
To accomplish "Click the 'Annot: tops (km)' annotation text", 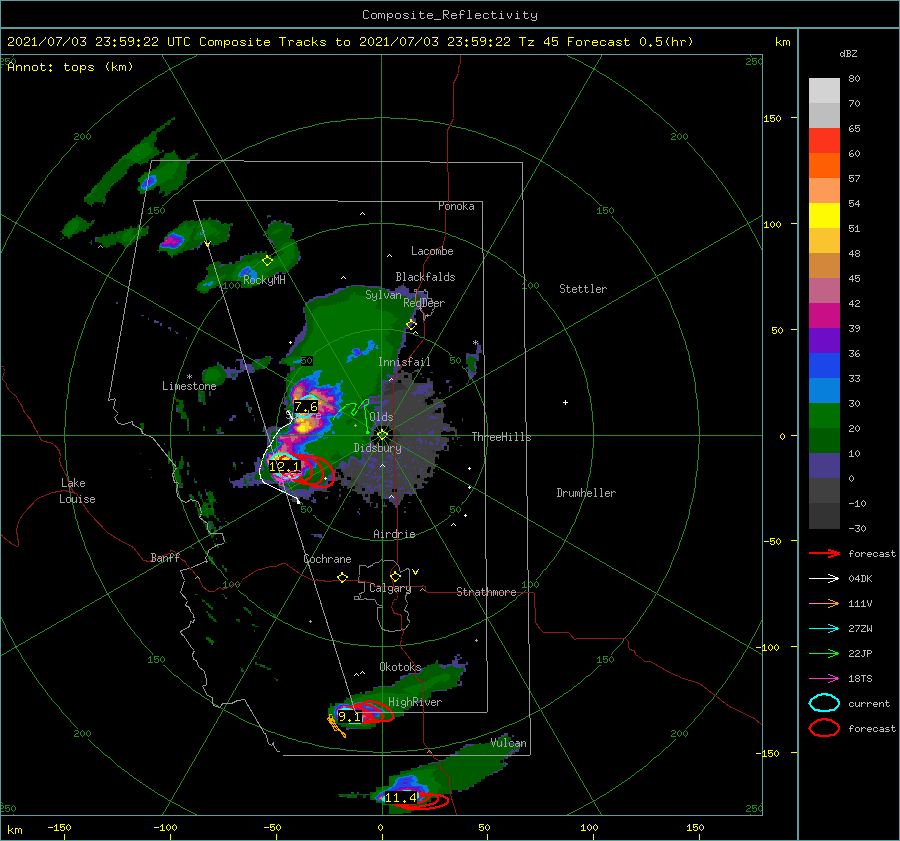I will tap(70, 67).
